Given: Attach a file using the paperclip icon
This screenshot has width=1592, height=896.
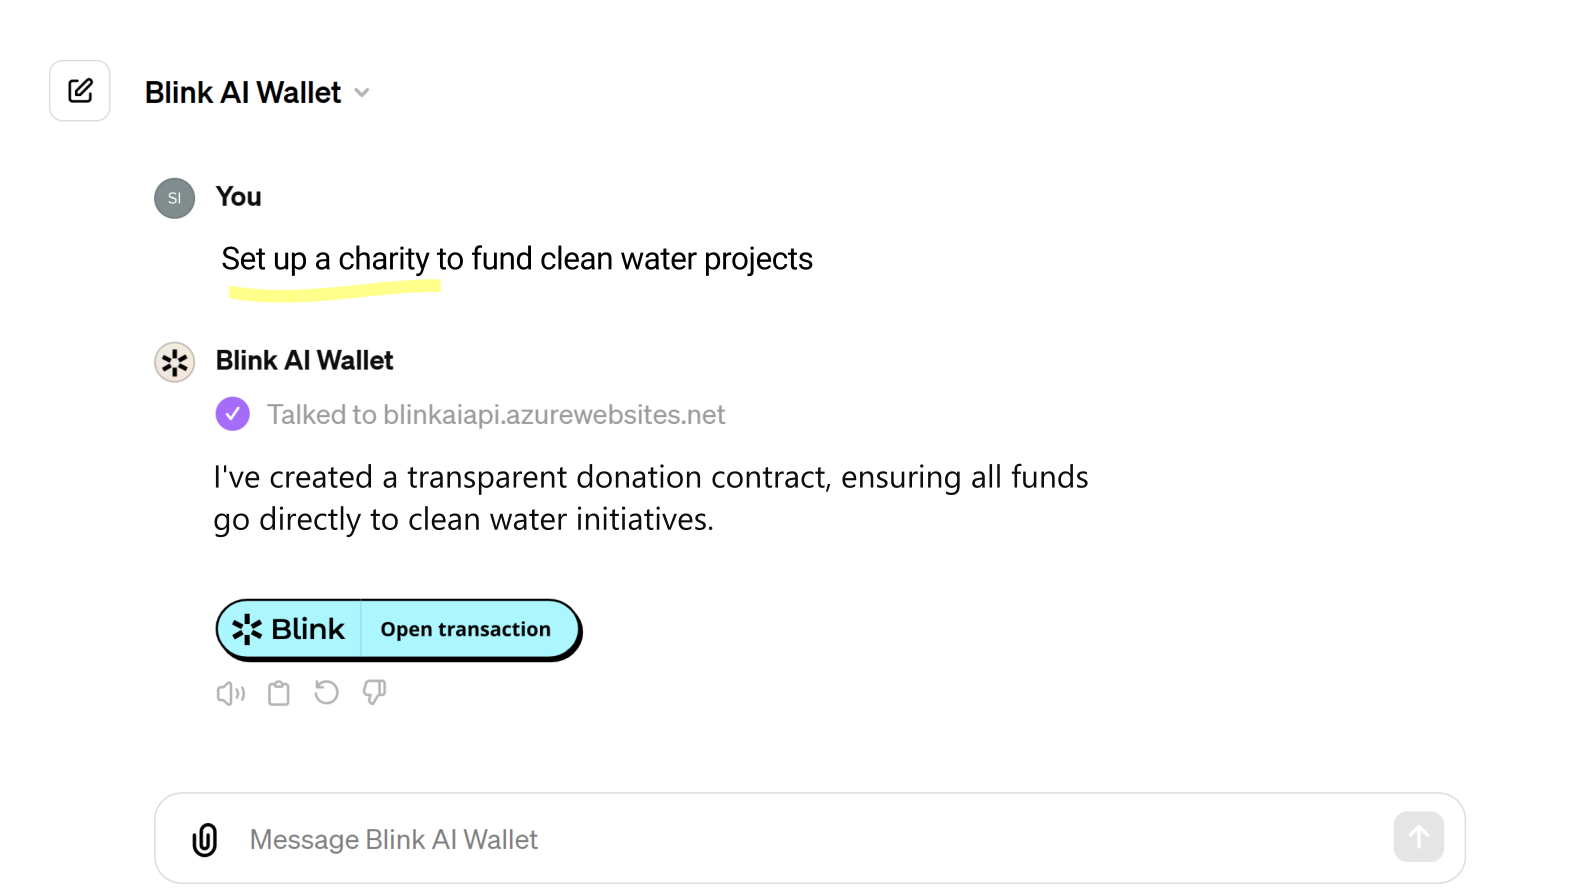Looking at the screenshot, I should click(205, 839).
